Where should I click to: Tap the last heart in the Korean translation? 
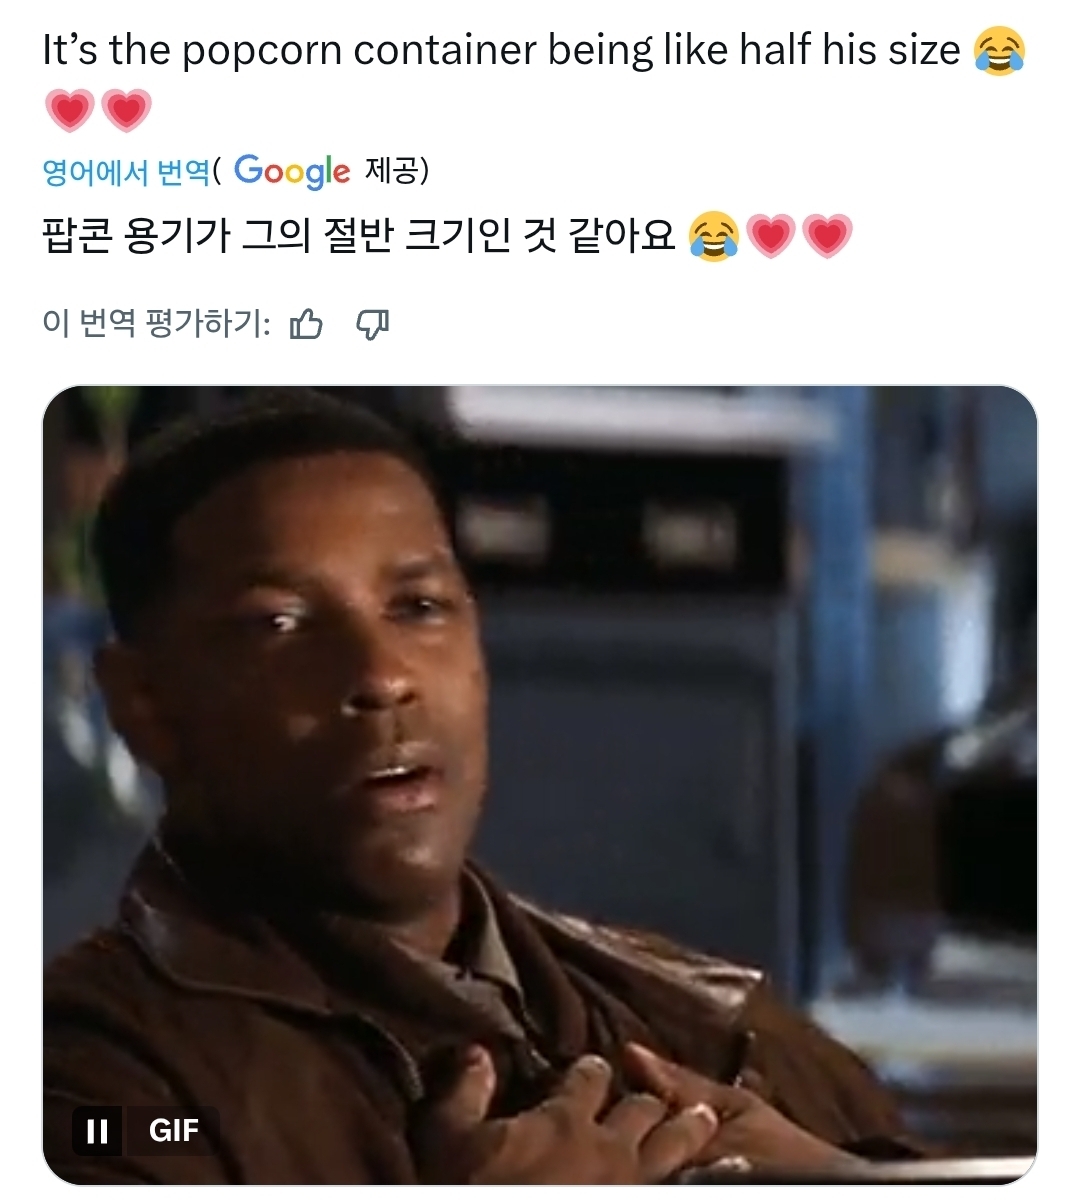(827, 236)
